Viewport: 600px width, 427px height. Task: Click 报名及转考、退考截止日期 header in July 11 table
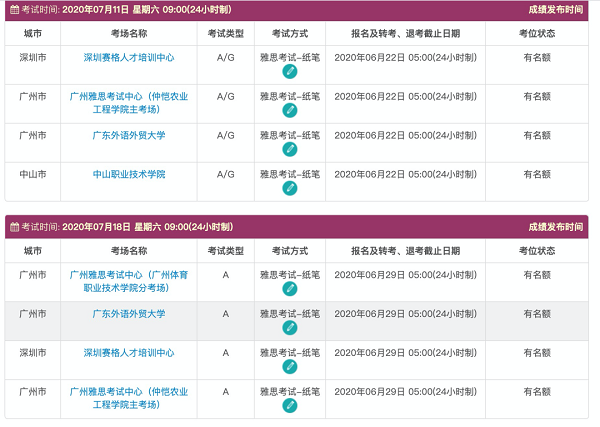pyautogui.click(x=406, y=34)
